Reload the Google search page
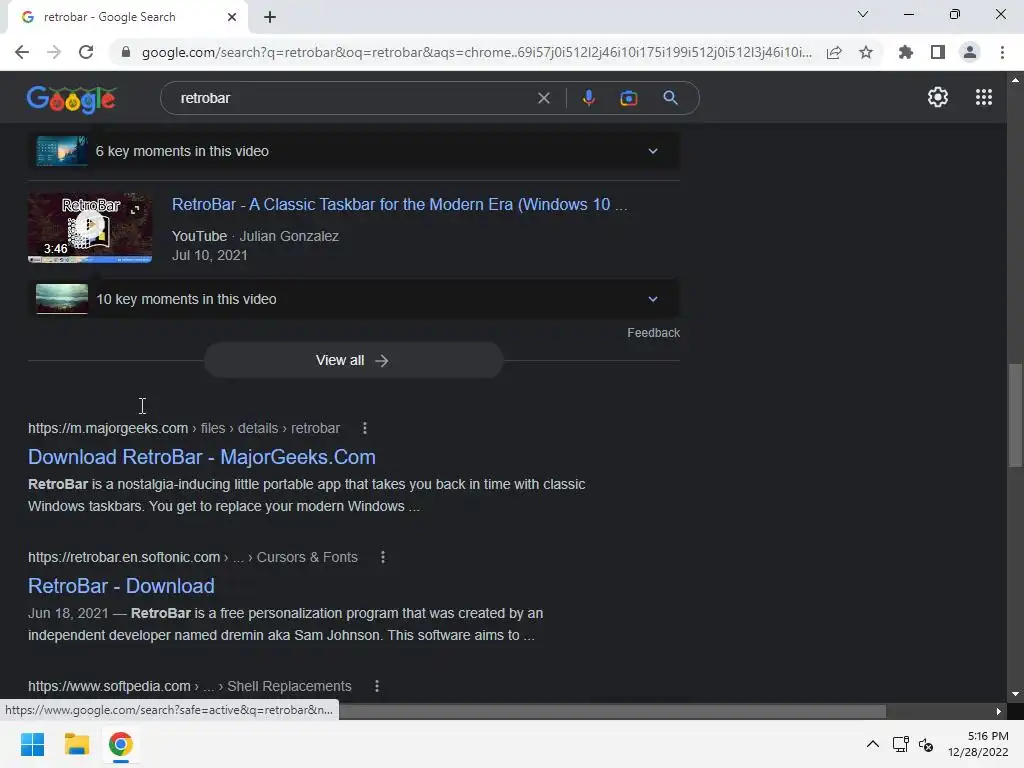 (x=86, y=52)
